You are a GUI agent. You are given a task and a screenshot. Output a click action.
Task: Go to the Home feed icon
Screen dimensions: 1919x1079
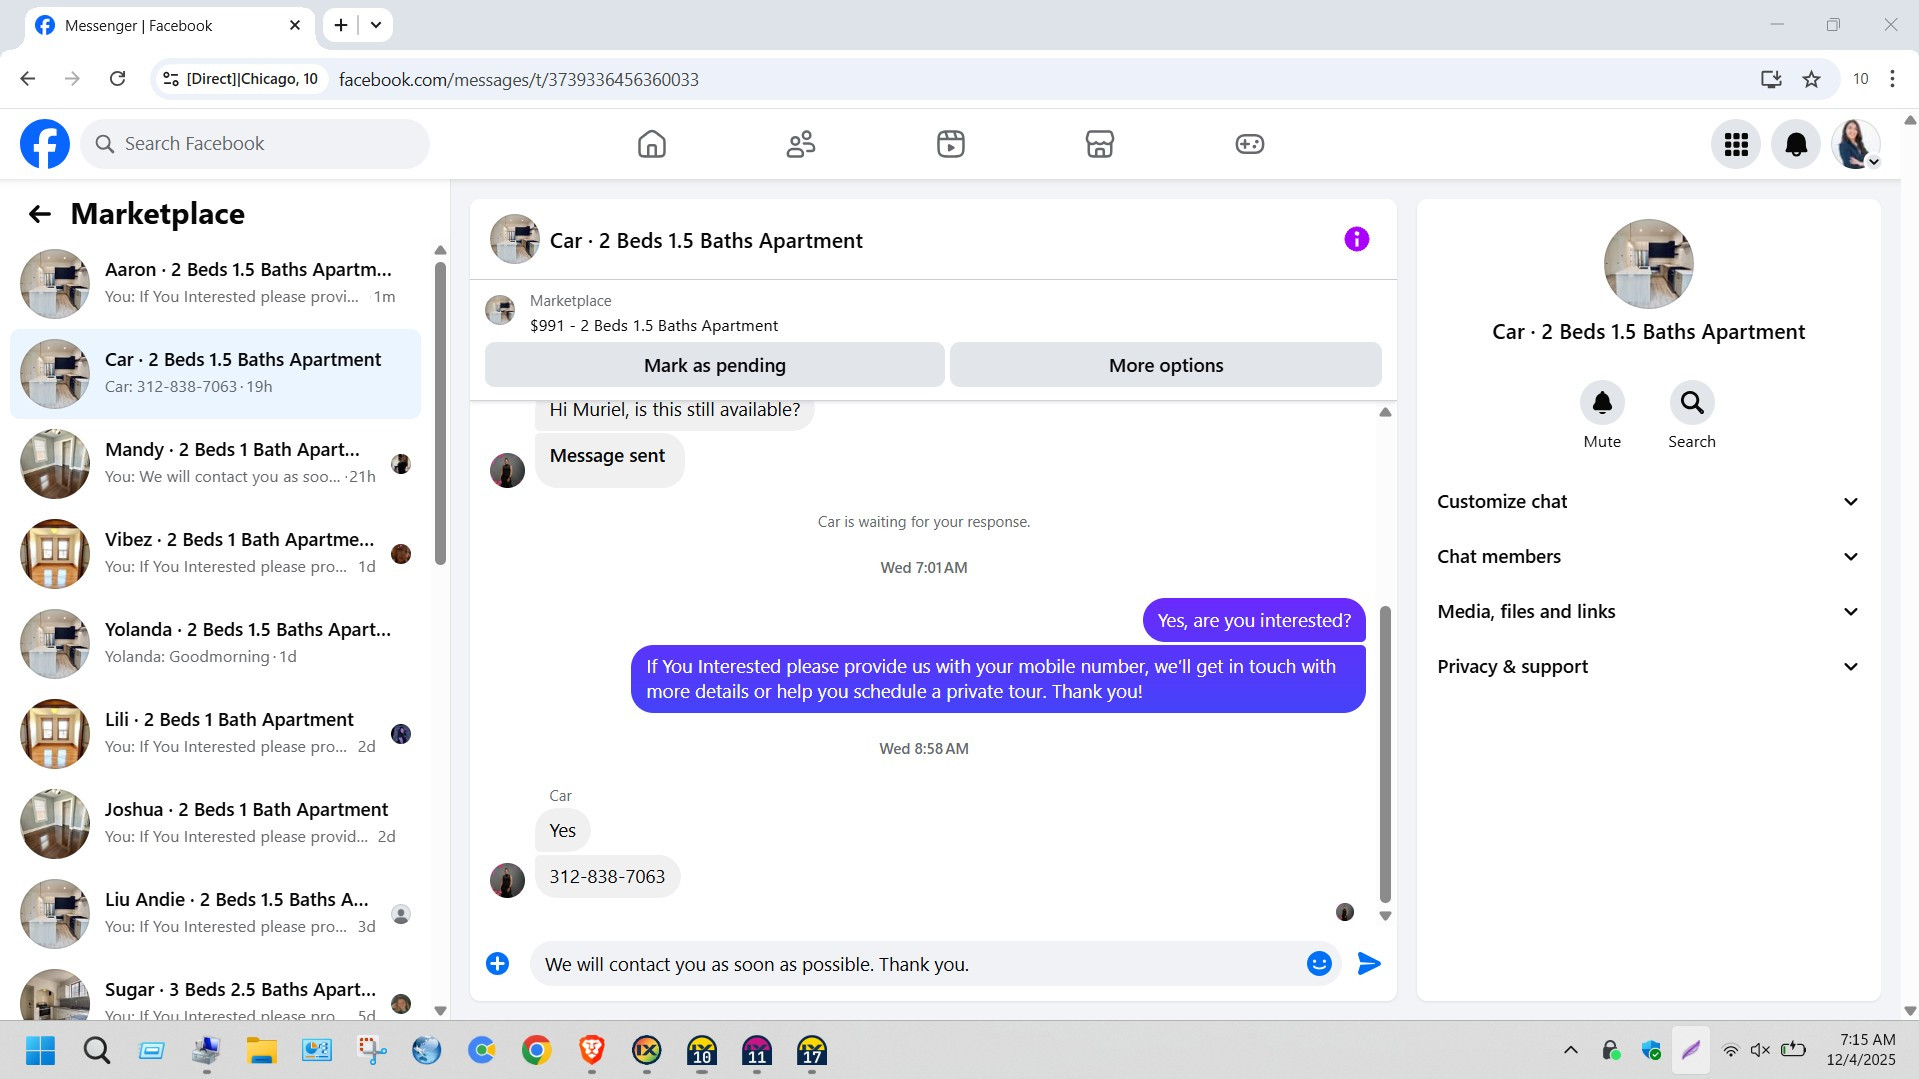coord(651,144)
